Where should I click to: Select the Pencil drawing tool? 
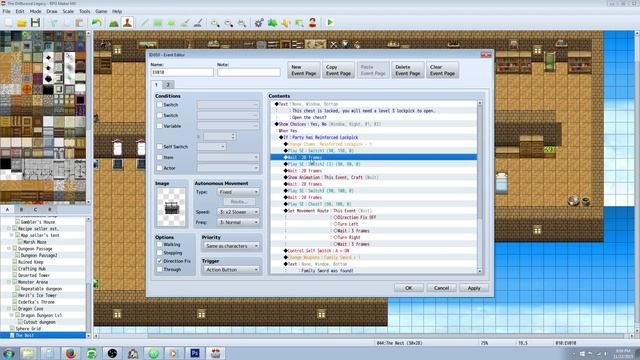tap(145, 23)
